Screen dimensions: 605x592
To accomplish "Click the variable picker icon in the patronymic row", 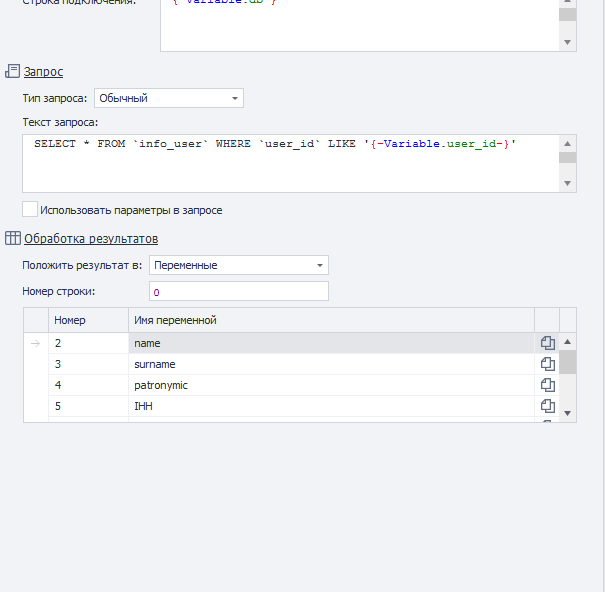I will tap(547, 385).
